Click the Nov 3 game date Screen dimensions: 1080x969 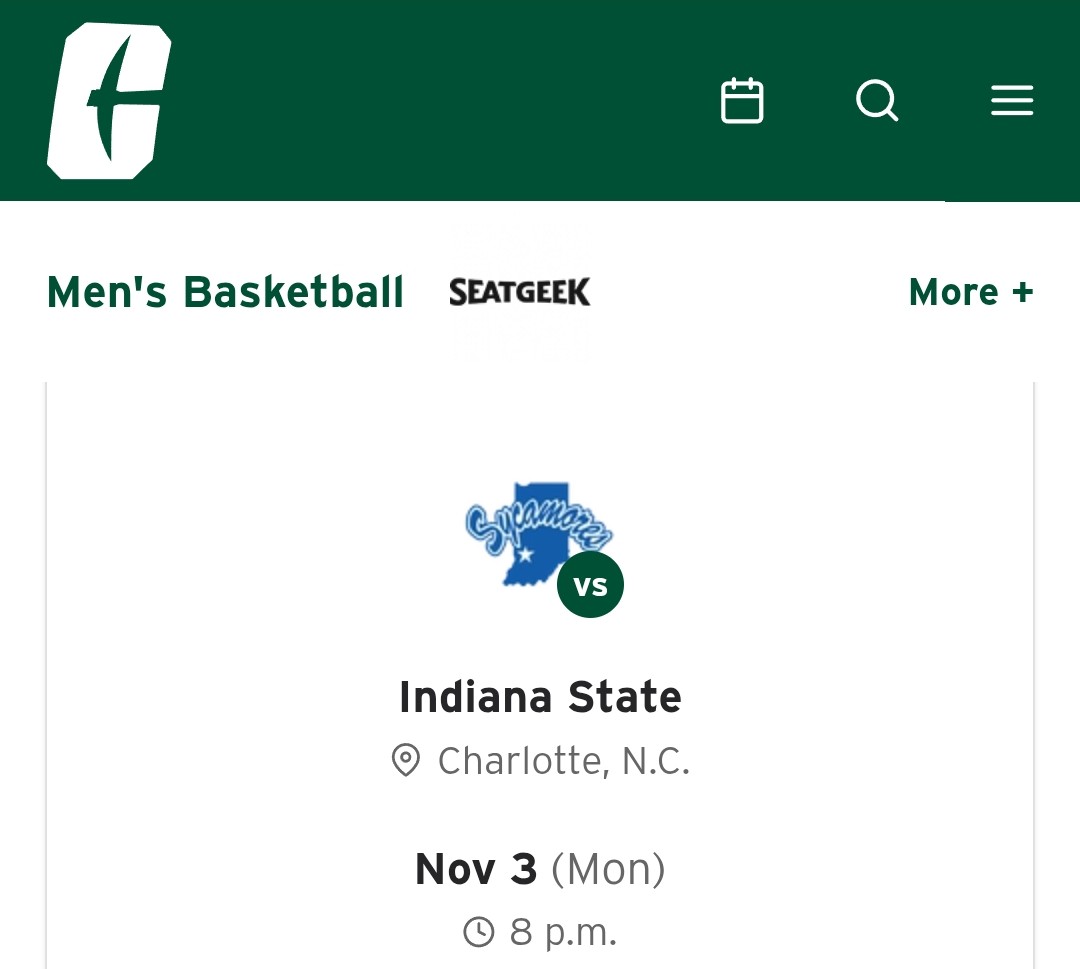click(476, 869)
